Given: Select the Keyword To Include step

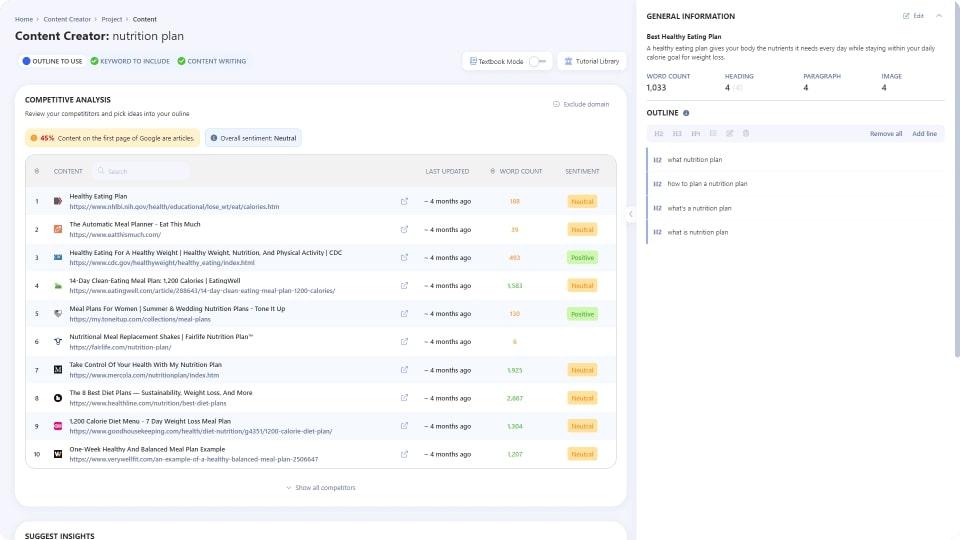Looking at the screenshot, I should click(129, 61).
